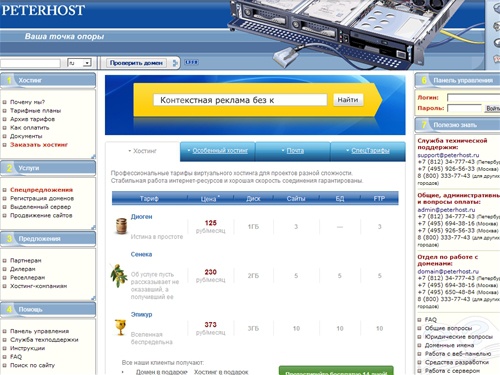
Task: Open the Сенека tariff link
Action: tap(141, 254)
